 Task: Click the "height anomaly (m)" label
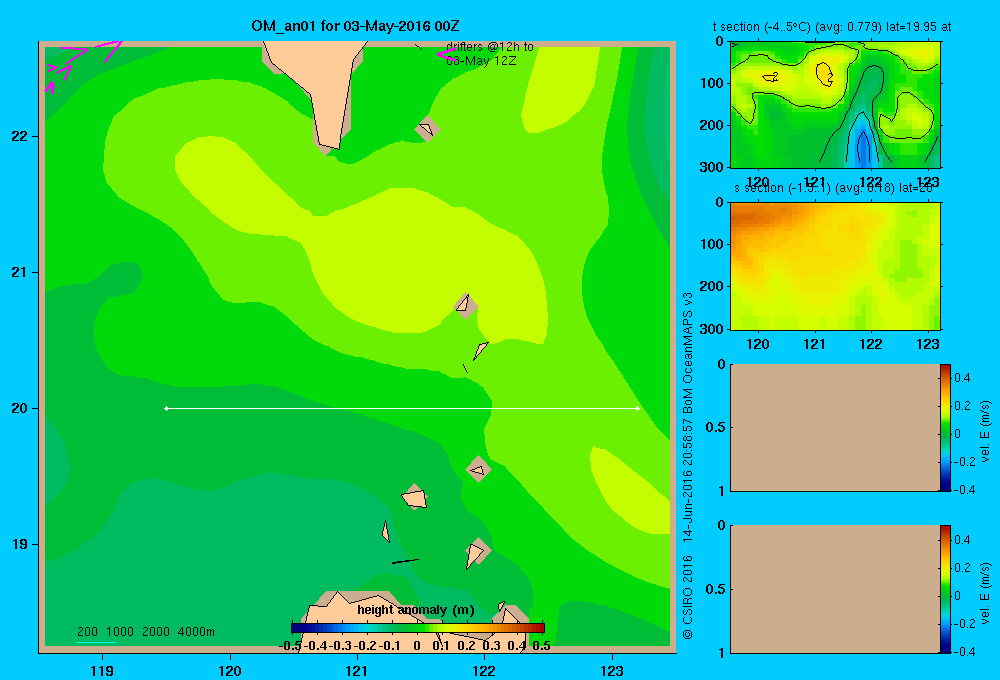tap(416, 610)
